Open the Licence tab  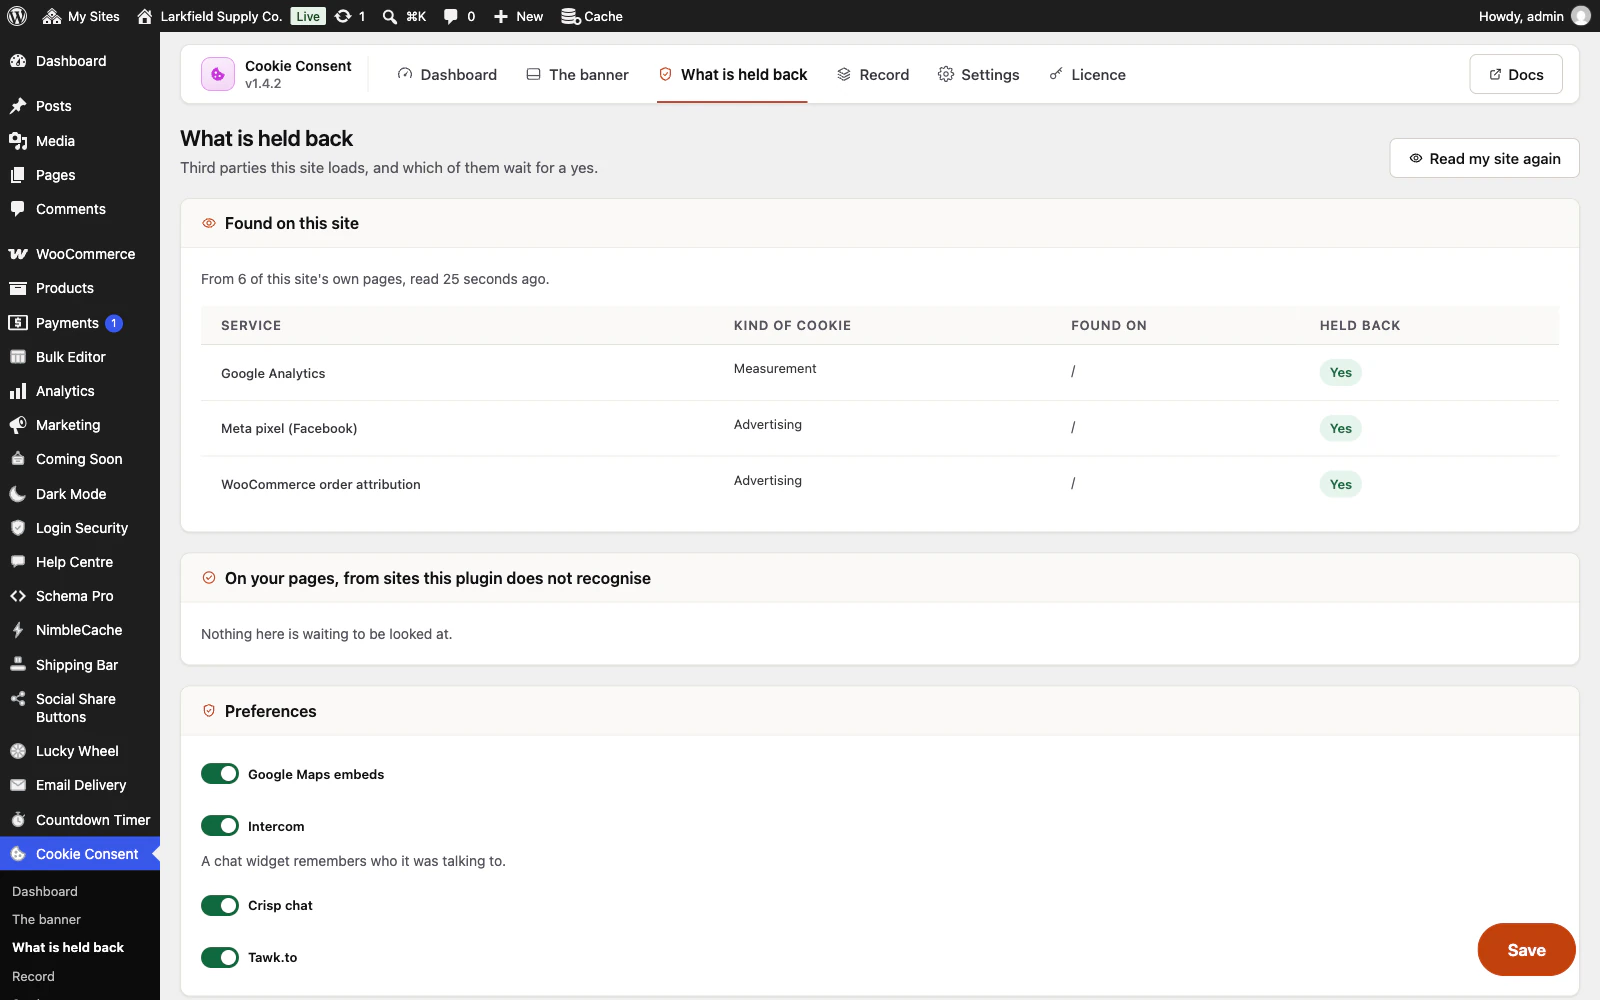point(1087,74)
